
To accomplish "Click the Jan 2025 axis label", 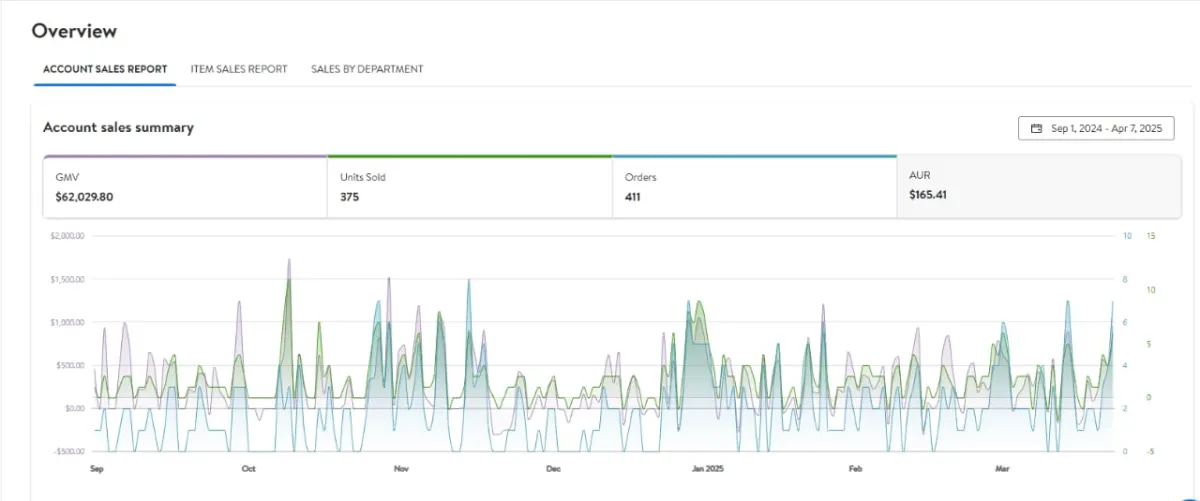I will point(707,468).
